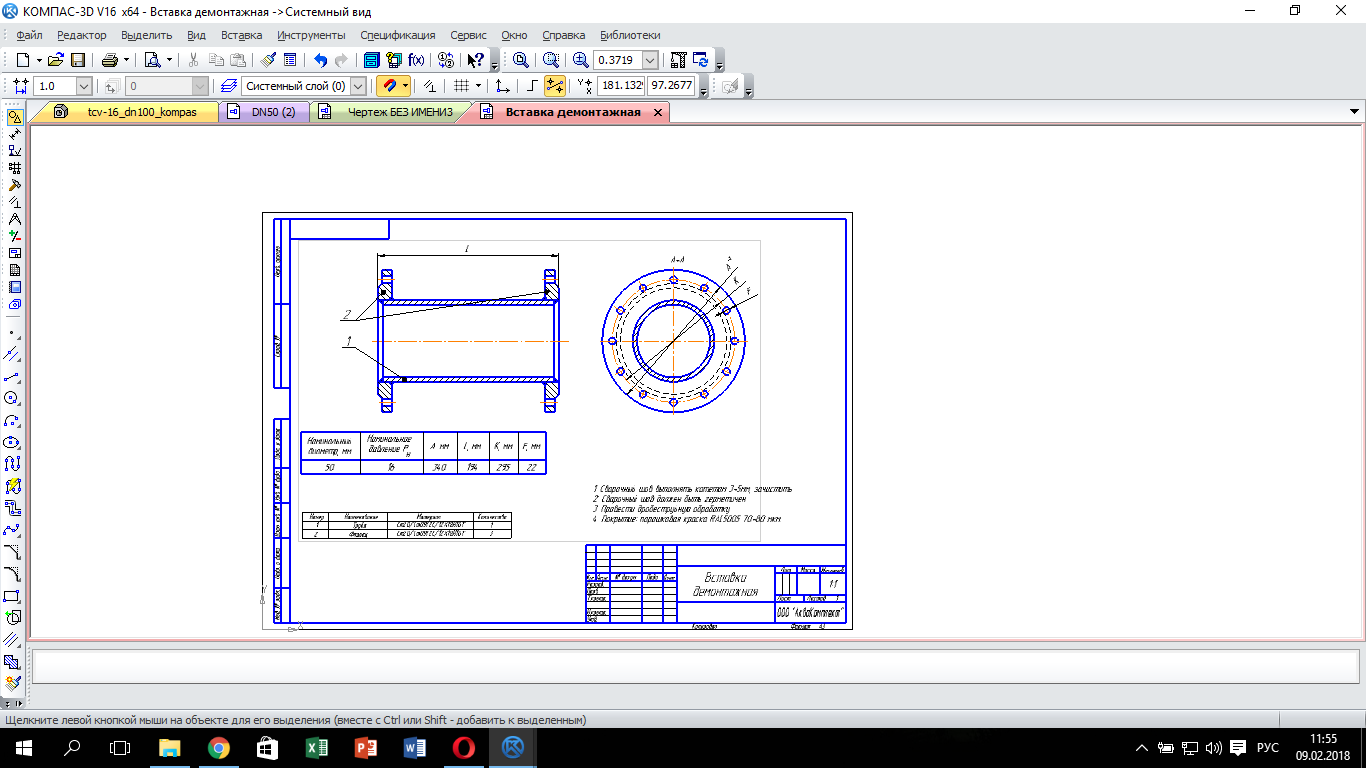Viewport: 1366px width, 768px height.
Task: Select the Chamfer tool in left toolbar
Action: click(x=12, y=552)
